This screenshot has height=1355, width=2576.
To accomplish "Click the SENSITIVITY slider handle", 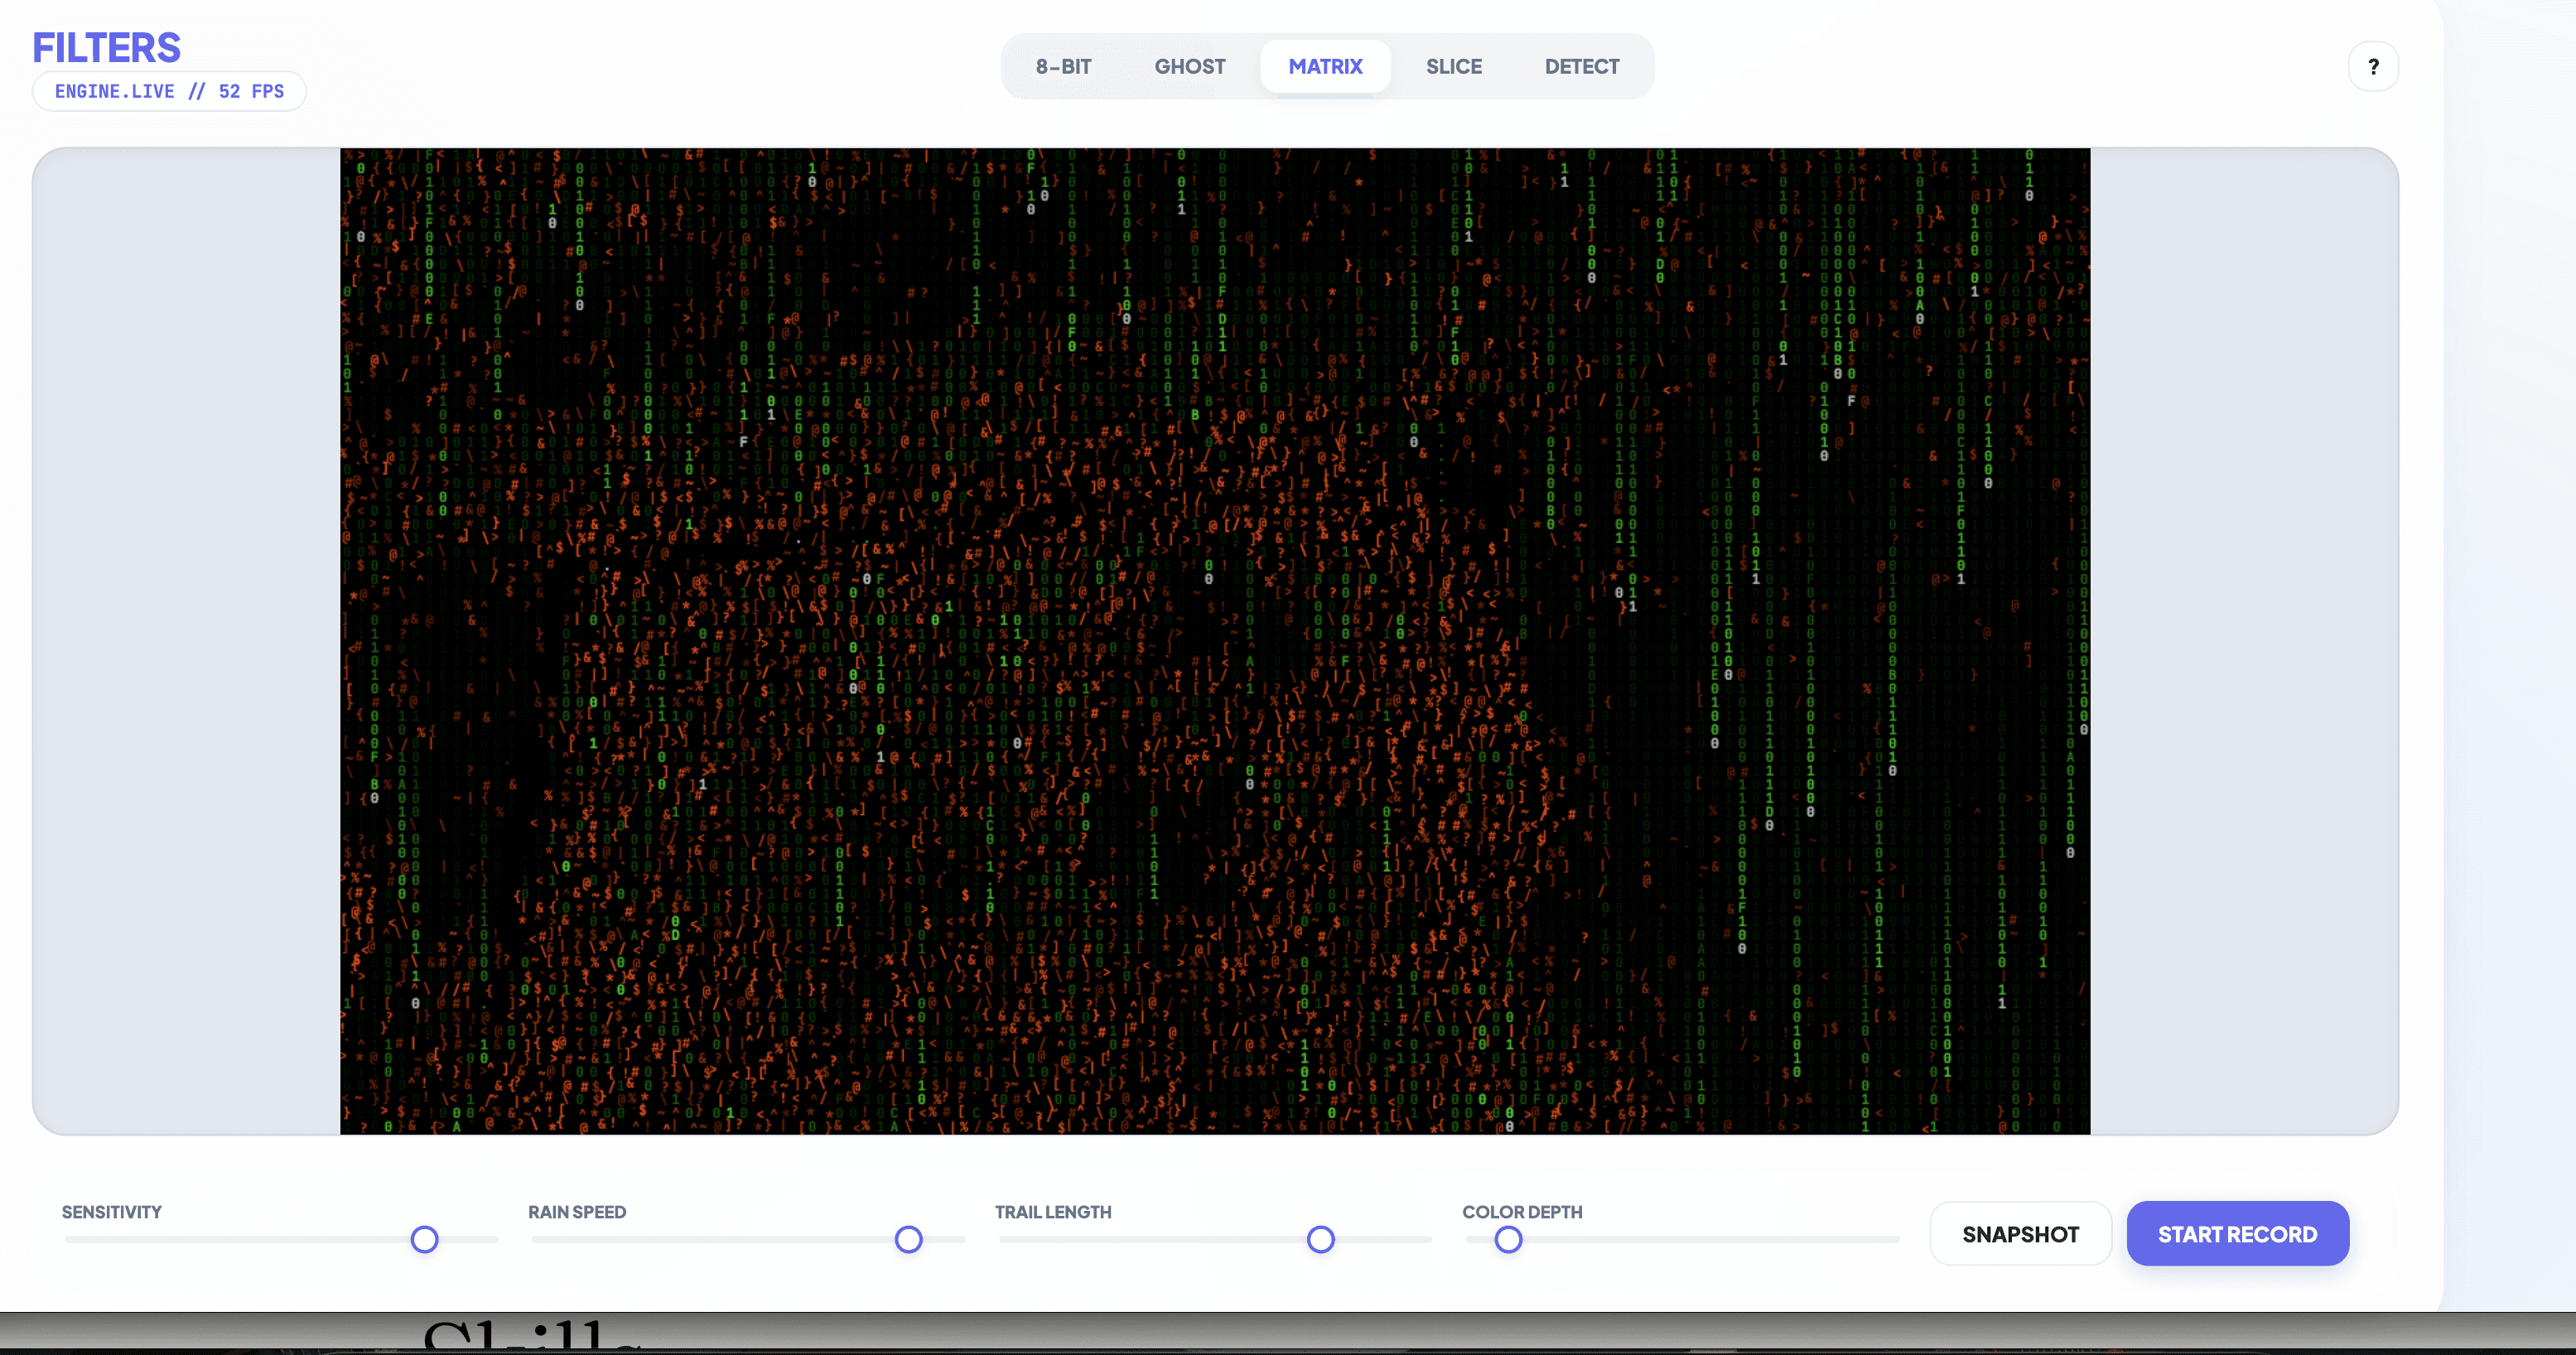I will (x=425, y=1240).
